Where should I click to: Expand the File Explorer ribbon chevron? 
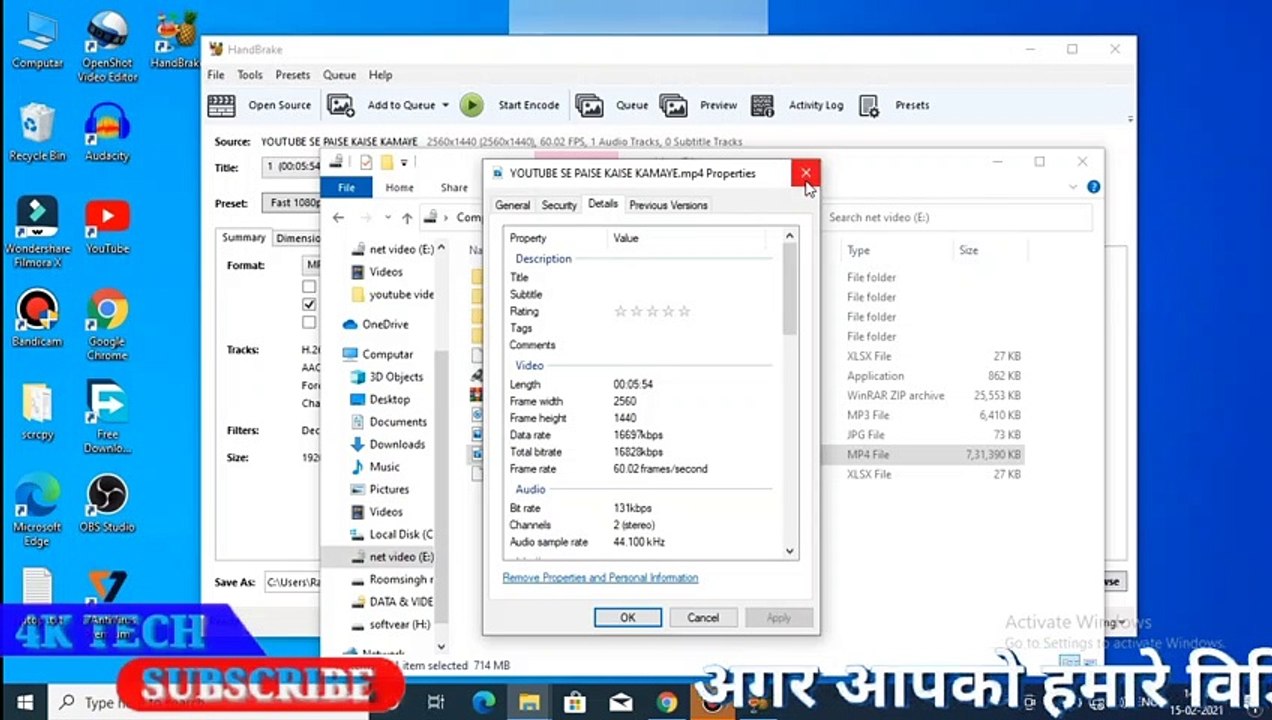click(x=1074, y=187)
